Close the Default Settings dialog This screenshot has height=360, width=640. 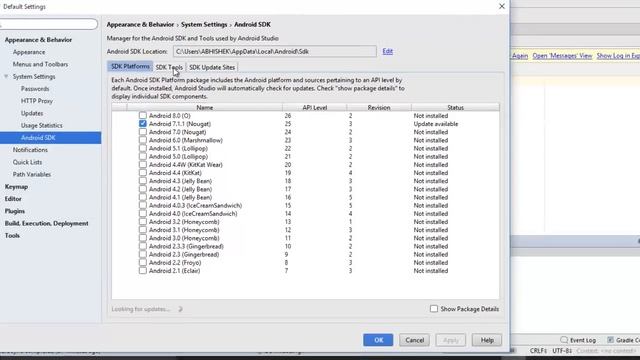[502, 7]
